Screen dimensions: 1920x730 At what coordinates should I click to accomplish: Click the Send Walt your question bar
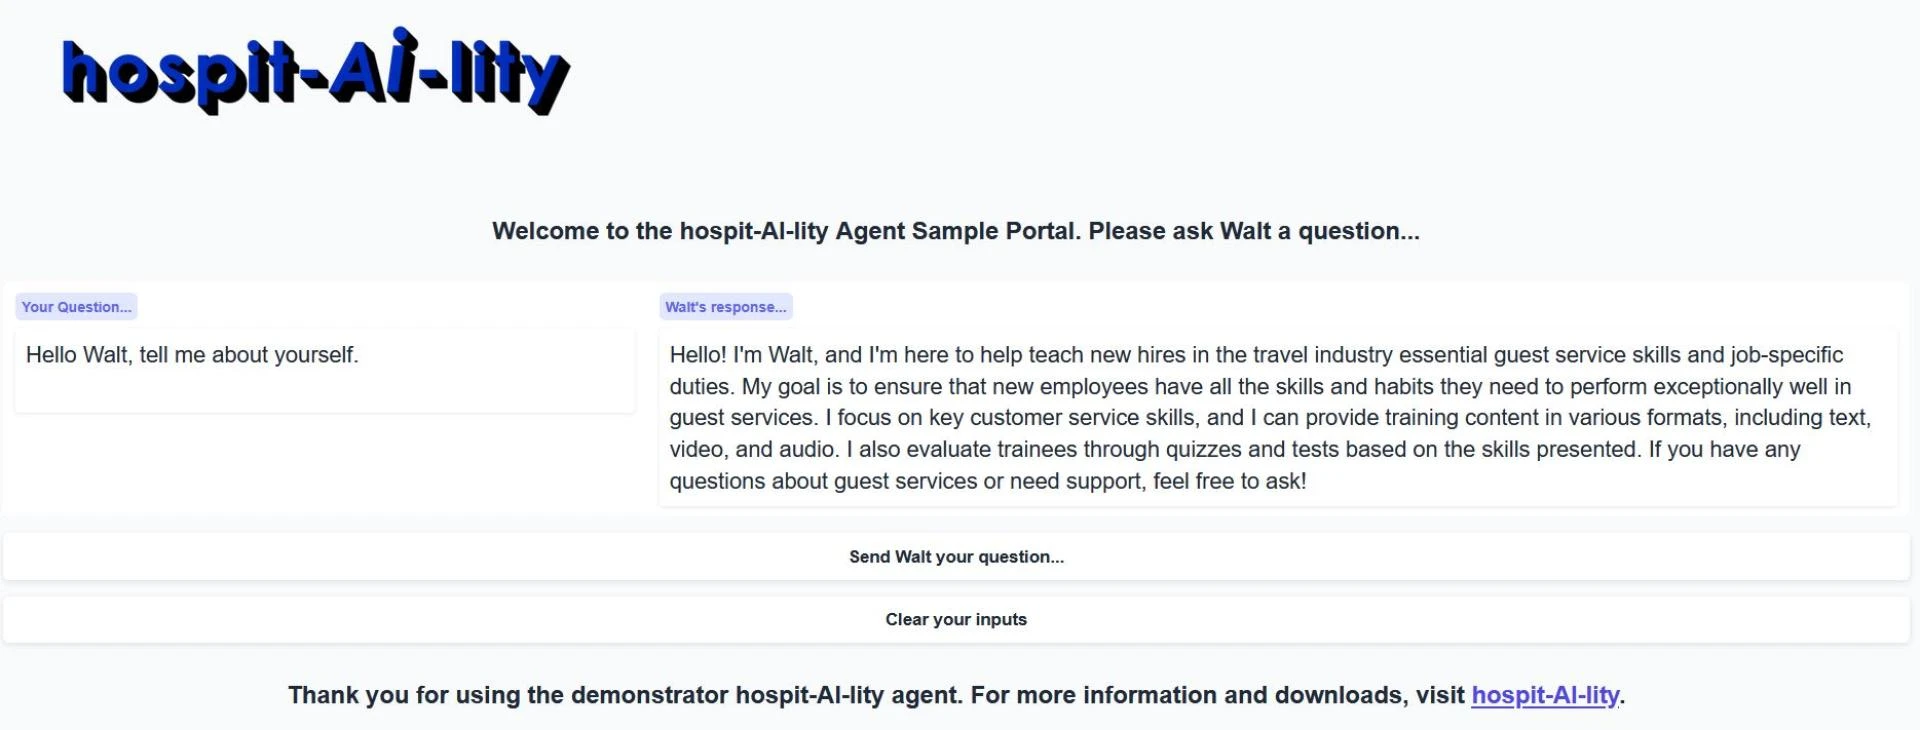pyautogui.click(x=956, y=556)
